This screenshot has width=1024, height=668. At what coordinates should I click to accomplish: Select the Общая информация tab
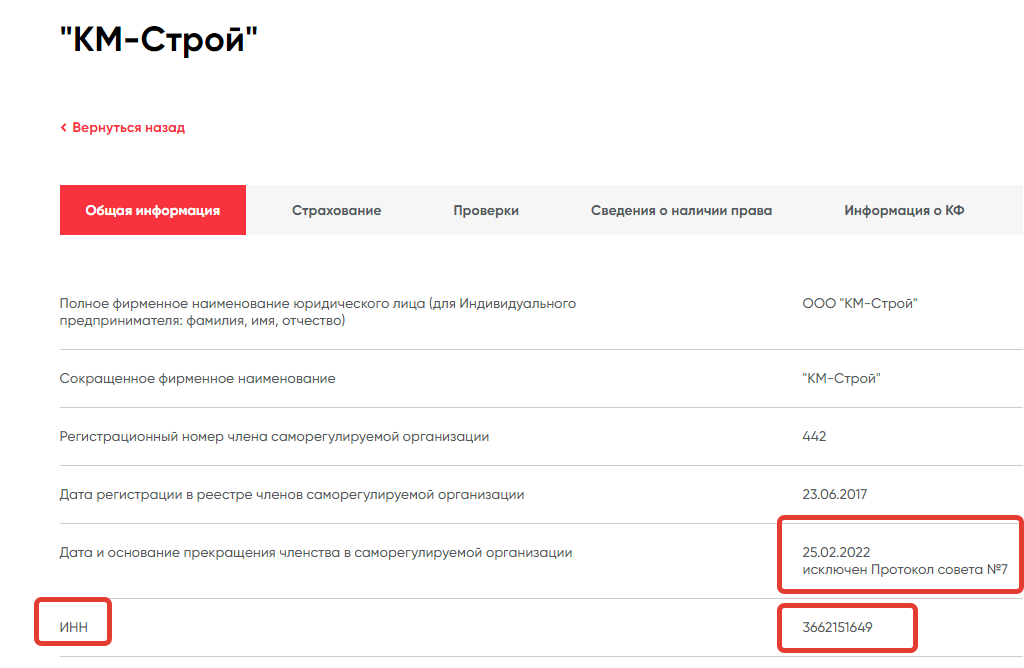click(153, 211)
